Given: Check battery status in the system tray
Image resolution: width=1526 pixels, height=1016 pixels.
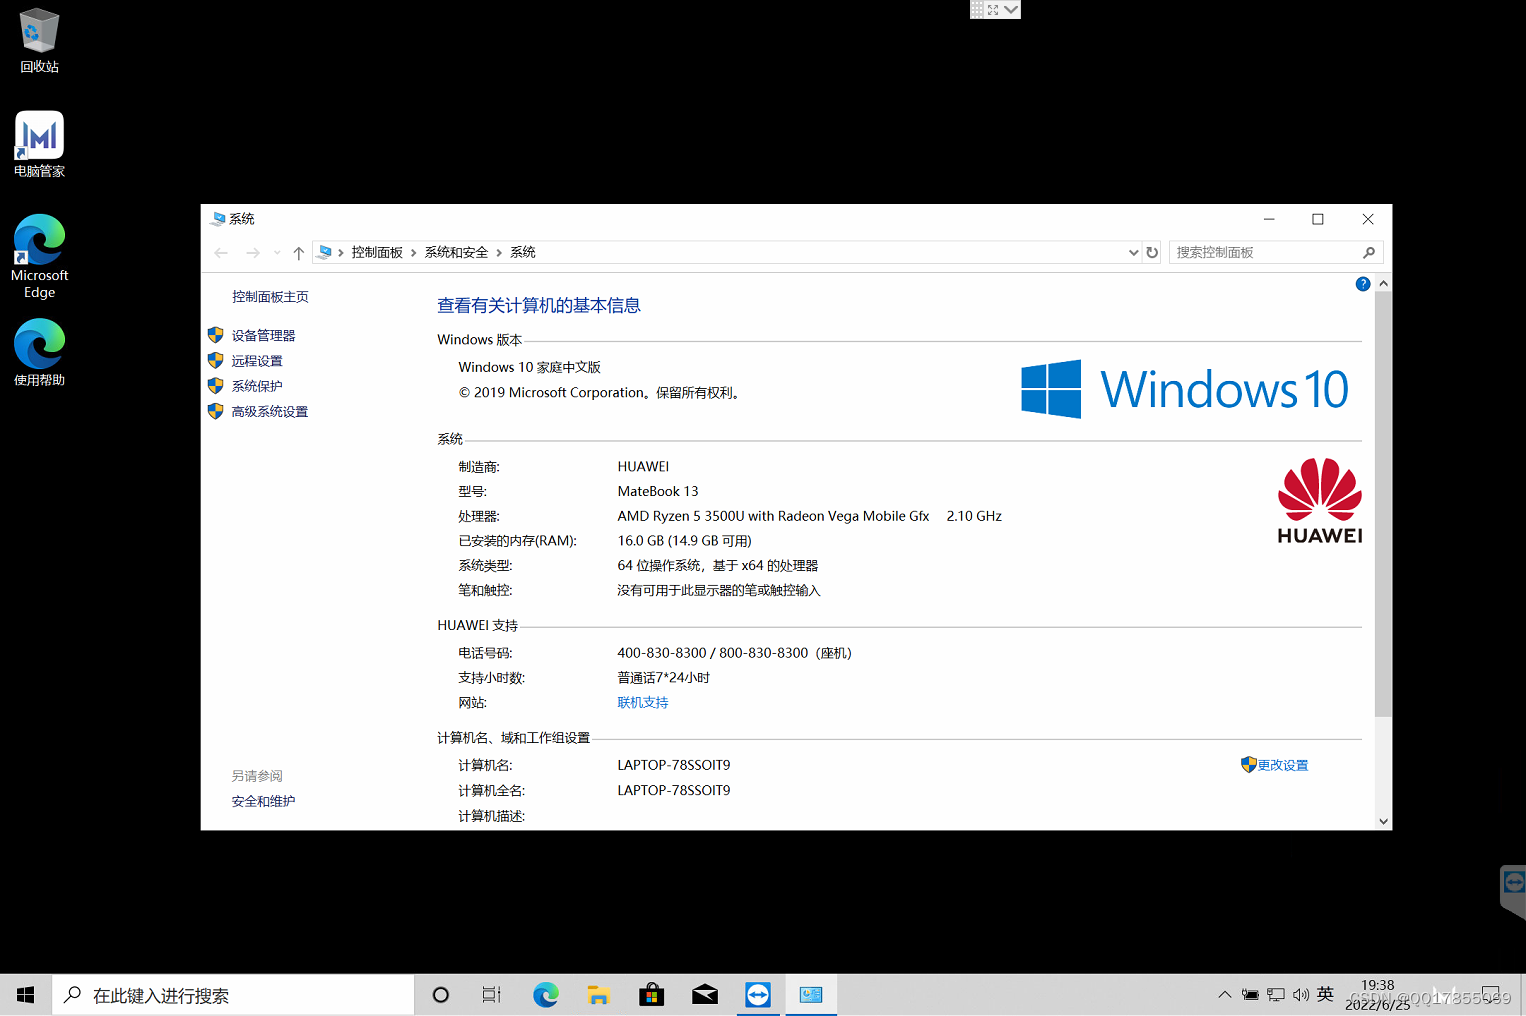Looking at the screenshot, I should click(1250, 995).
